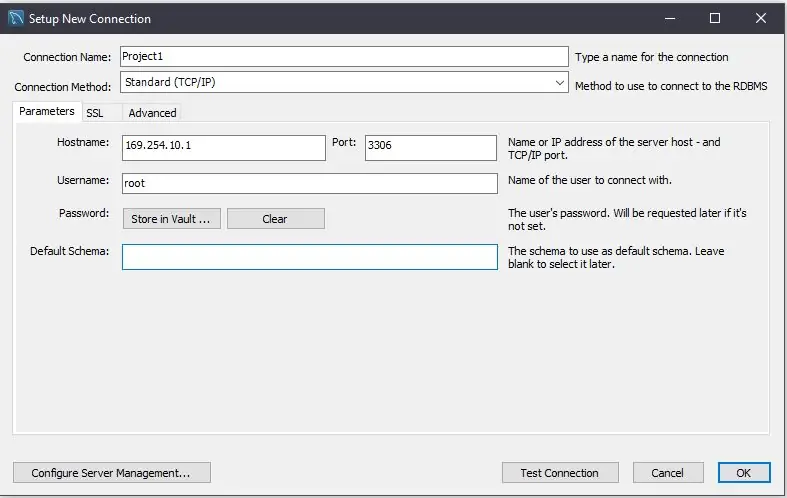Maximize the Setup New Connection window

[715, 19]
